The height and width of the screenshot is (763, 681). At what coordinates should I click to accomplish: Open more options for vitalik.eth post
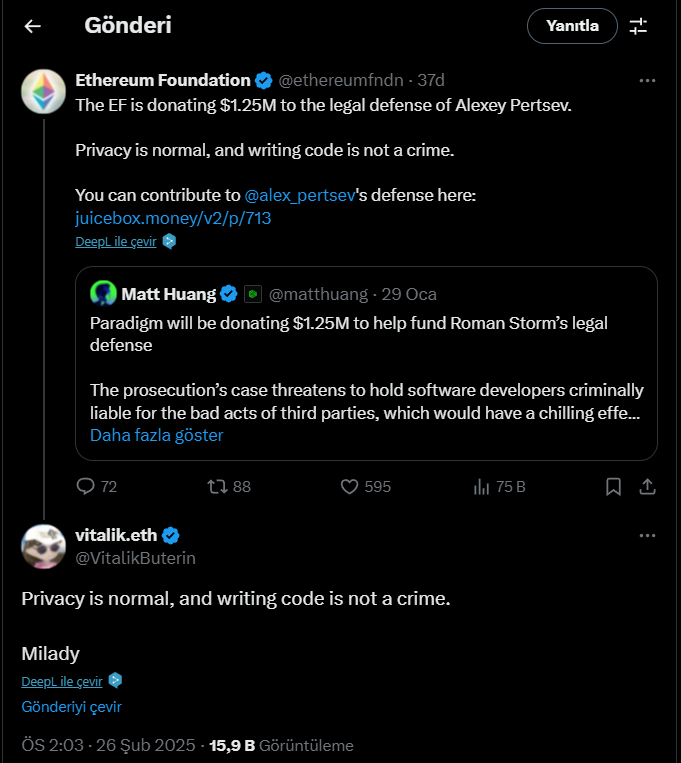(647, 535)
